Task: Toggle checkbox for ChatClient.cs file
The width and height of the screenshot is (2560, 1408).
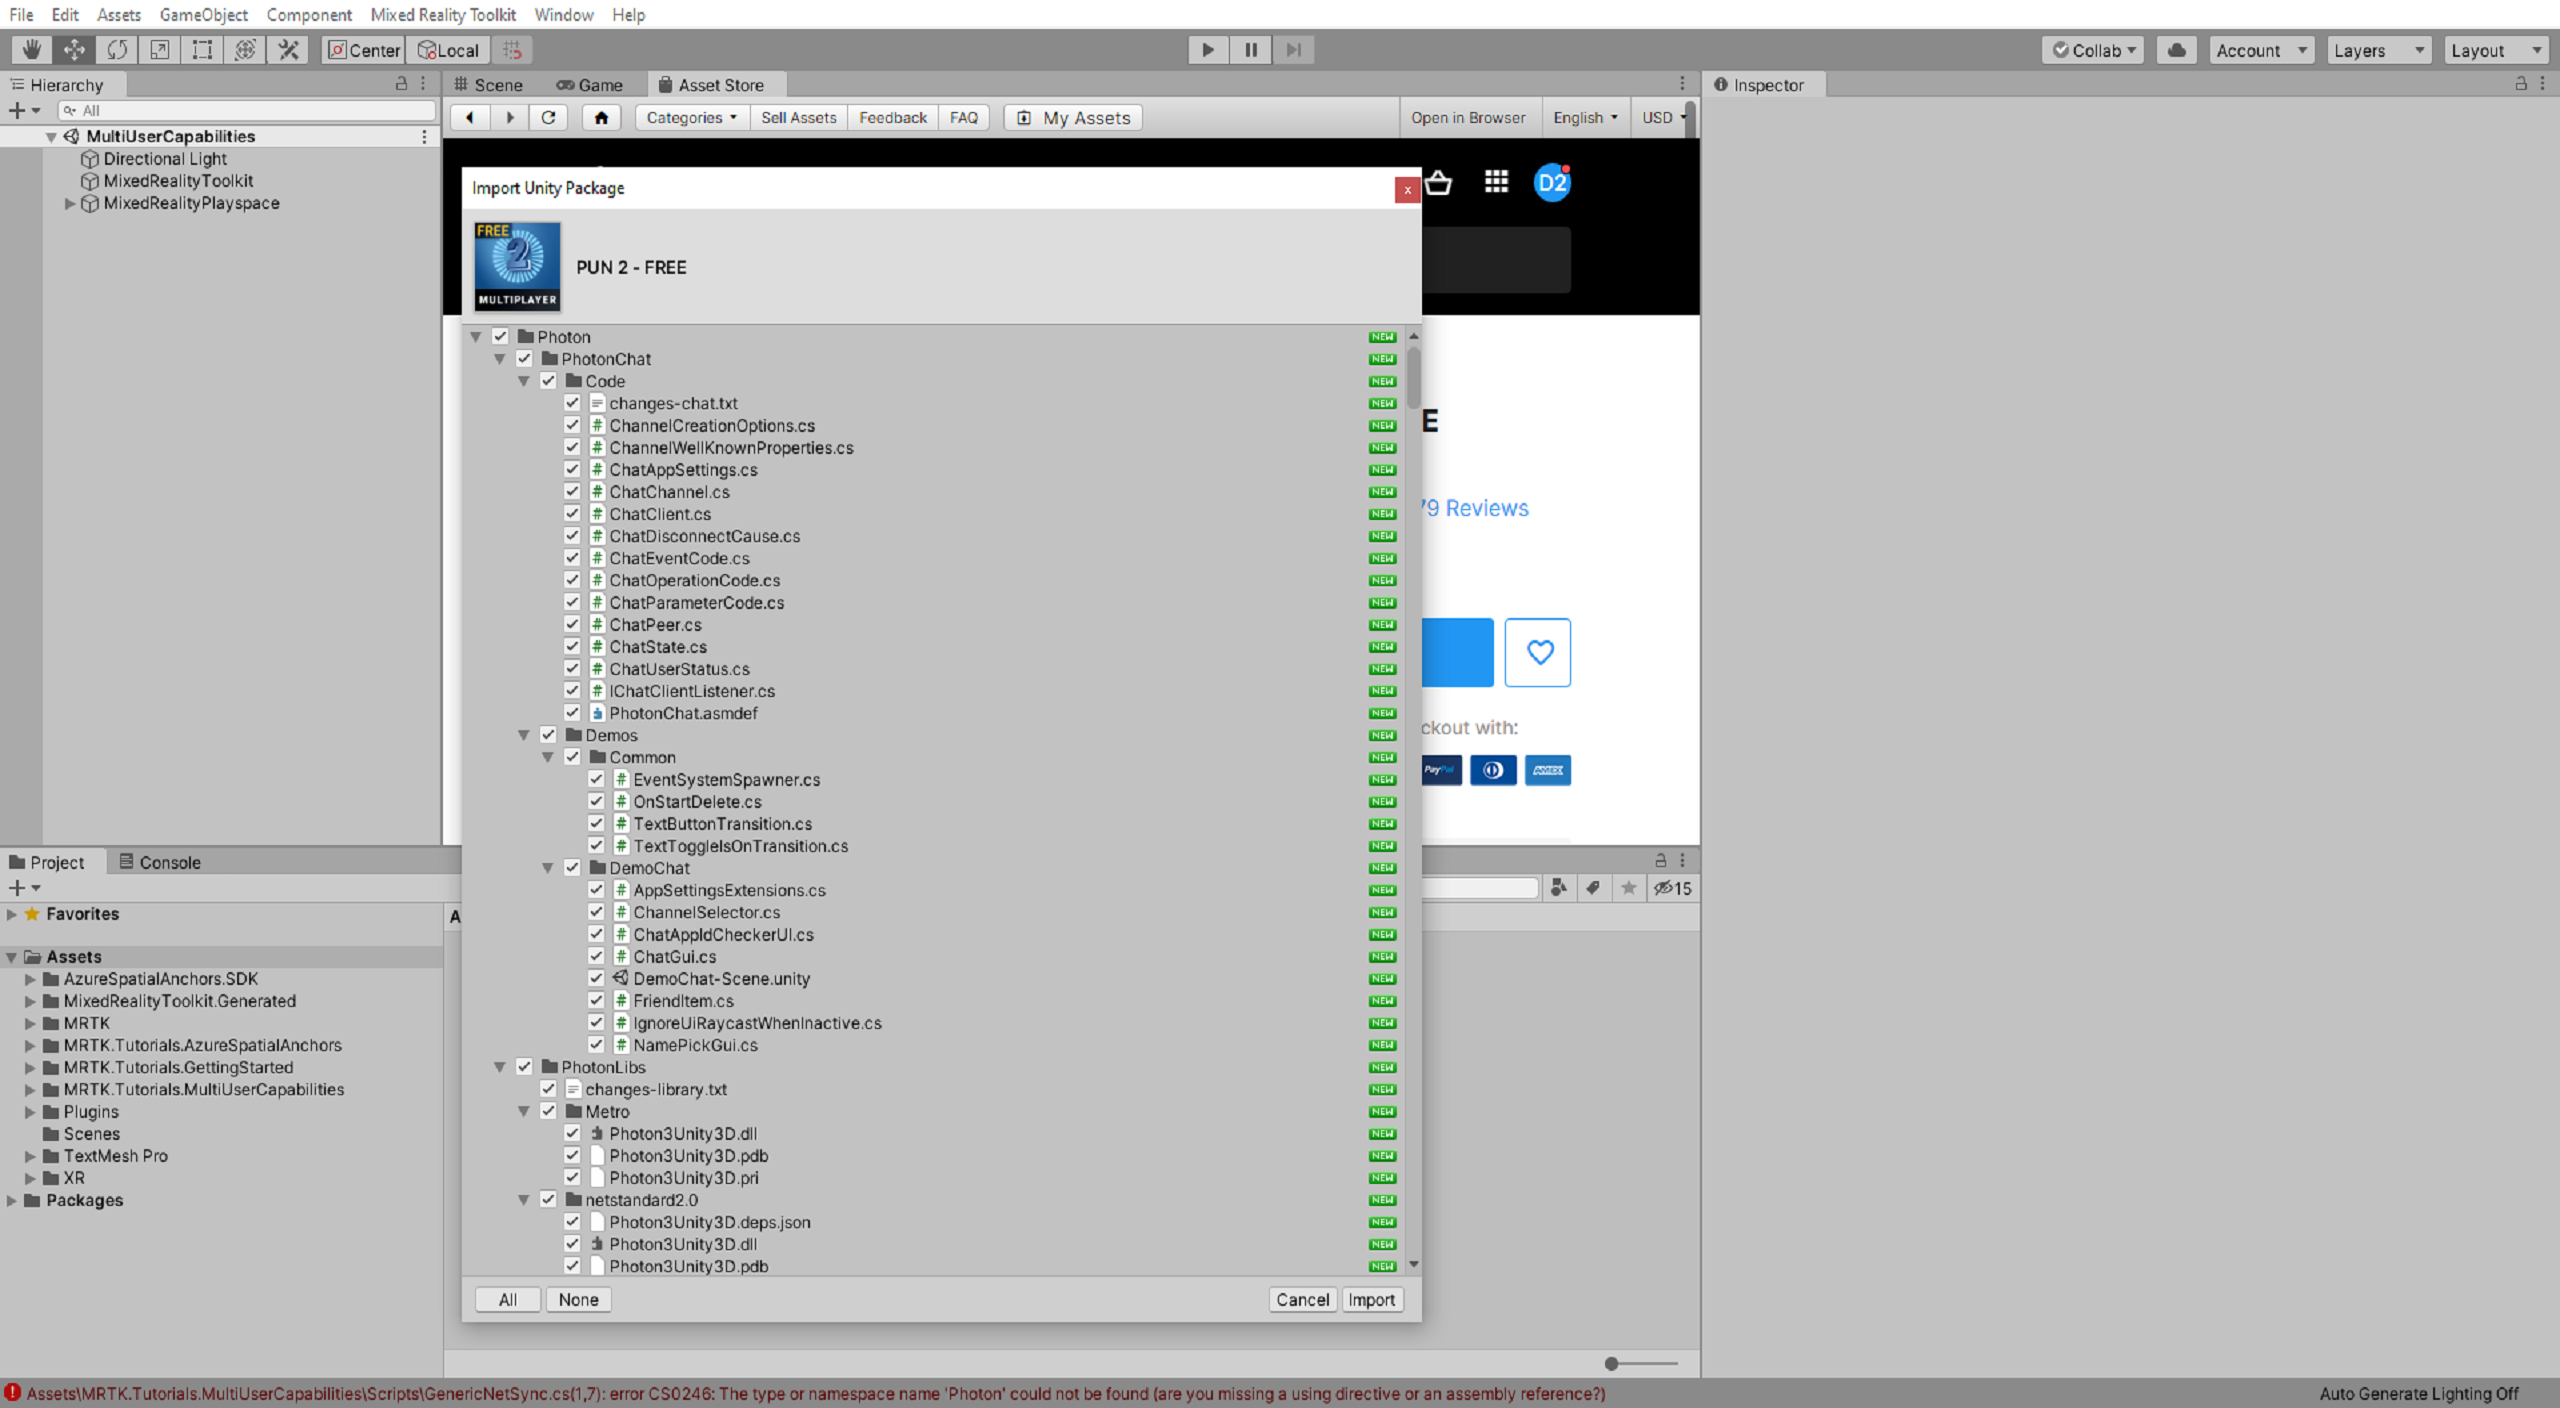Action: tap(574, 513)
